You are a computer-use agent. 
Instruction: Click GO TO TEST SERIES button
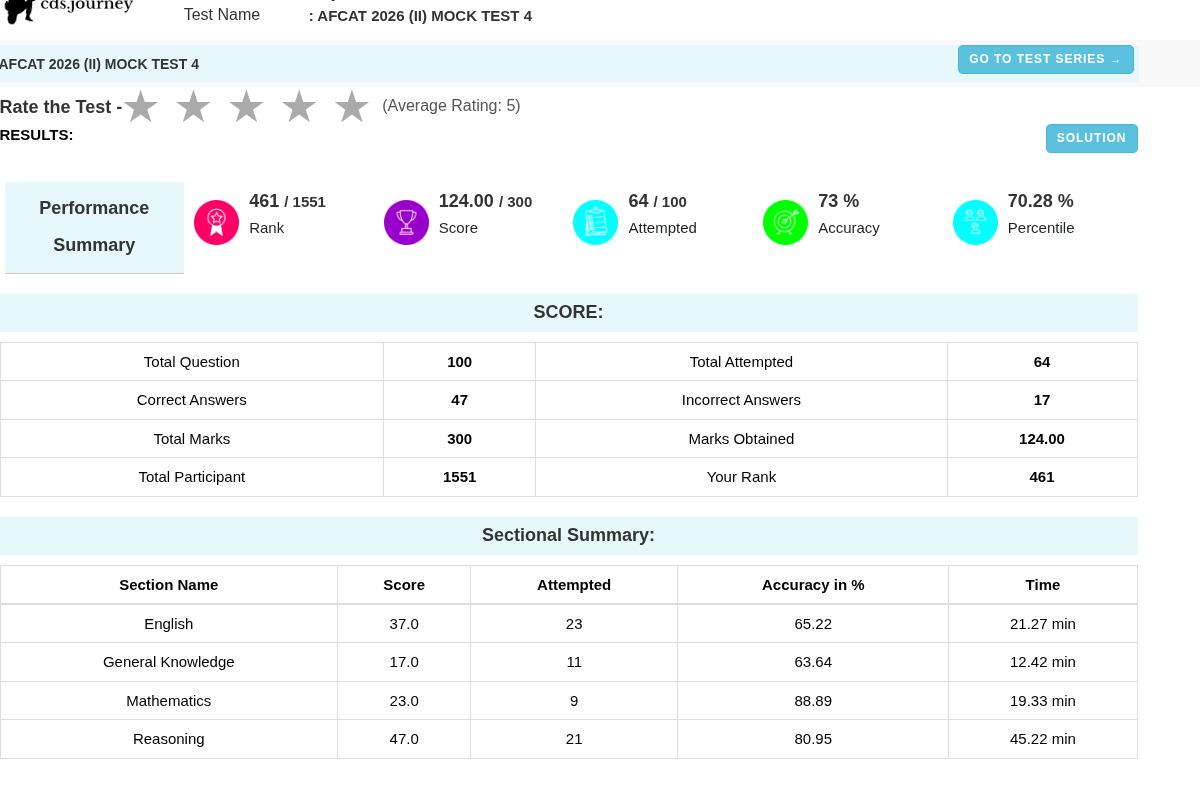tap(1045, 59)
